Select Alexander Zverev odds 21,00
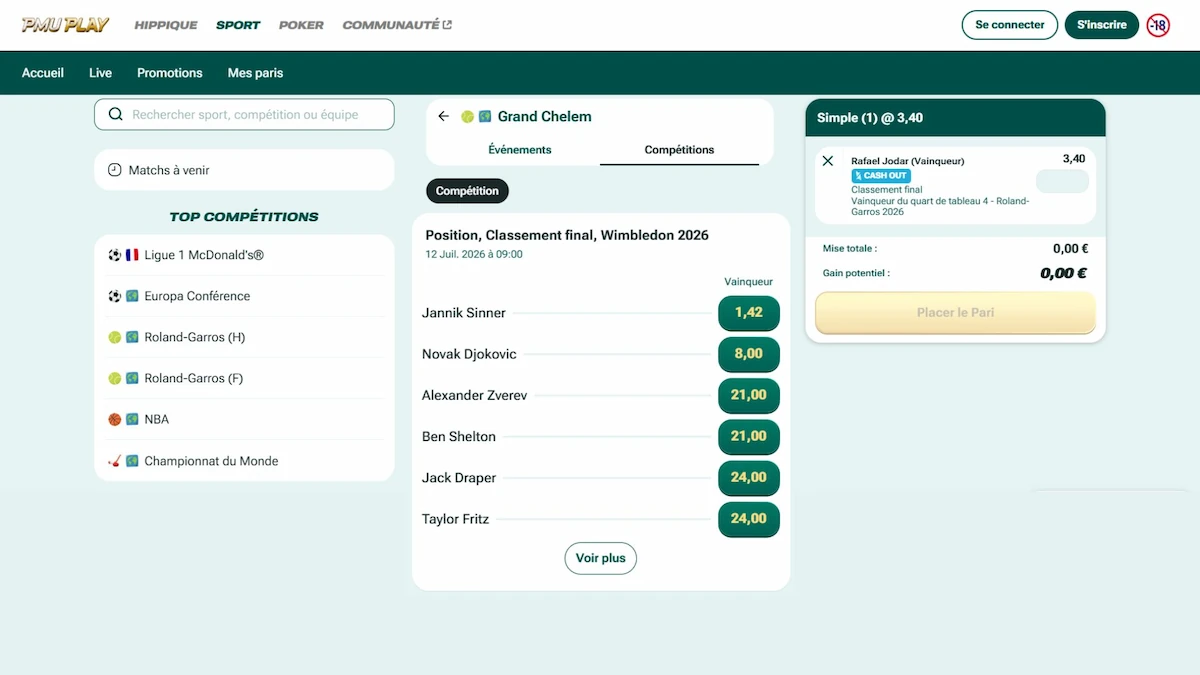The height and width of the screenshot is (675, 1200). [749, 395]
